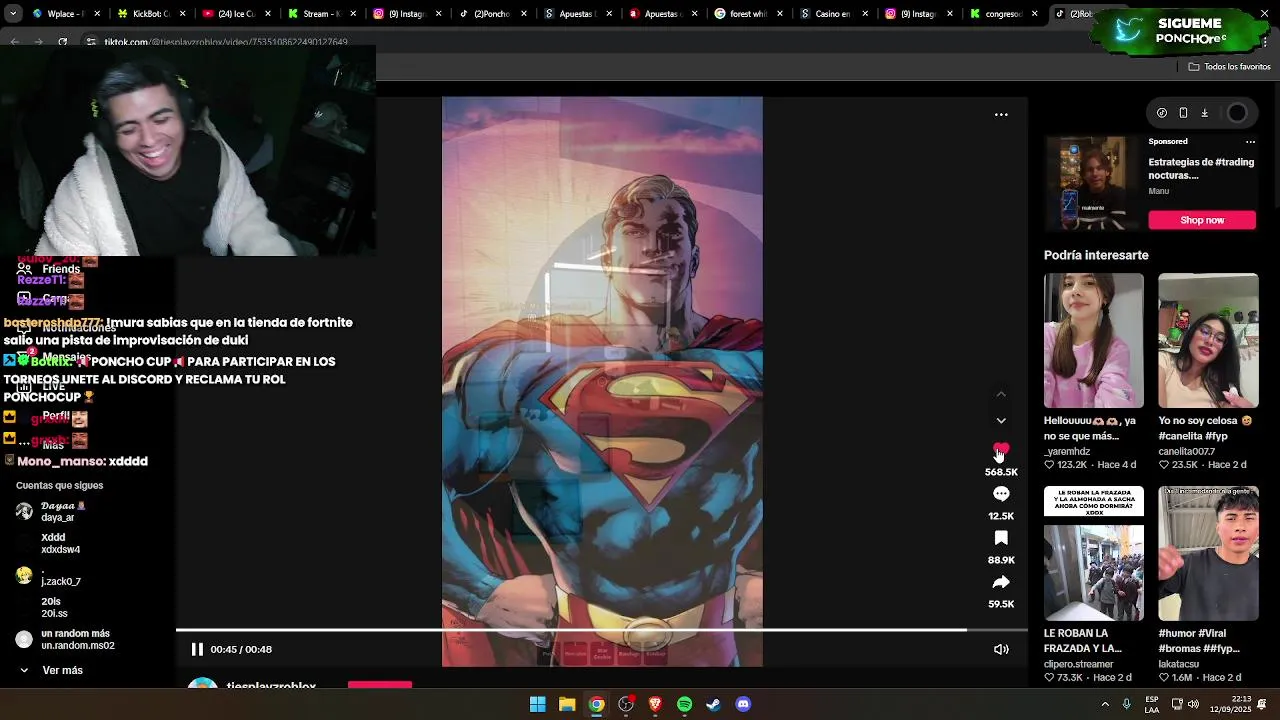Open the profile avatar circle at top right
This screenshot has height=720, width=1280.
[1237, 113]
